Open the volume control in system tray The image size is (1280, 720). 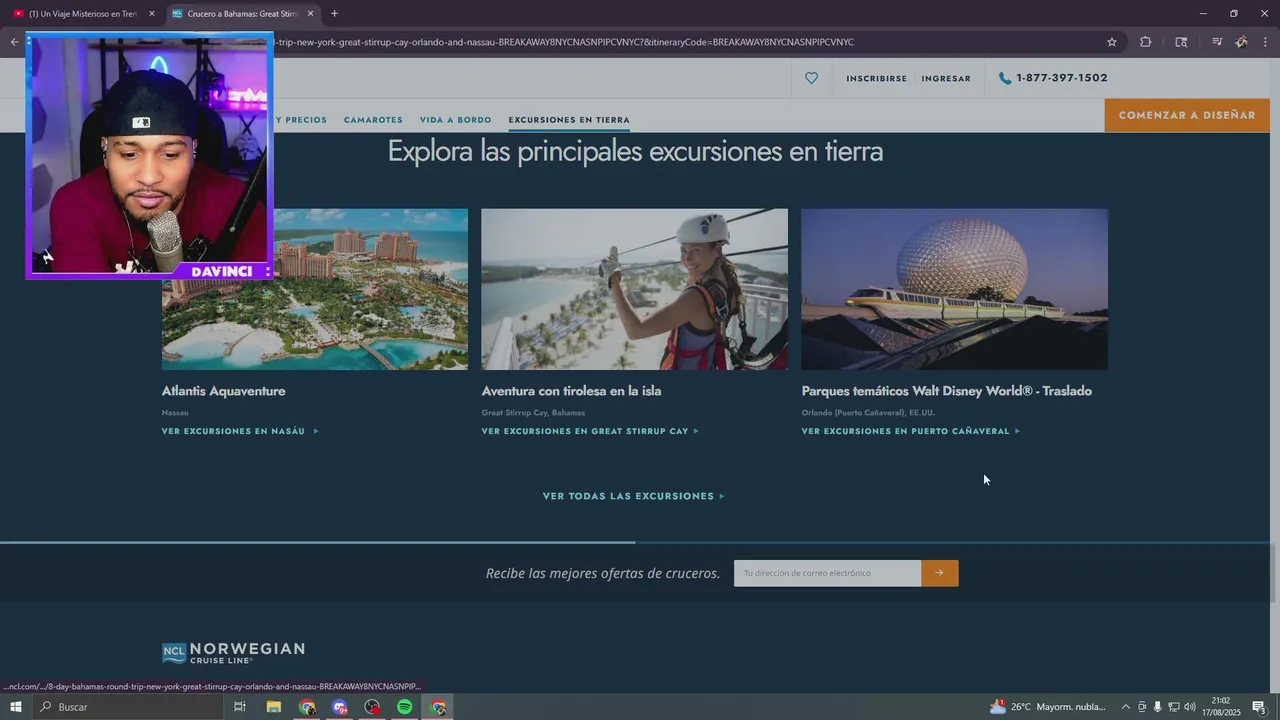(1190, 707)
